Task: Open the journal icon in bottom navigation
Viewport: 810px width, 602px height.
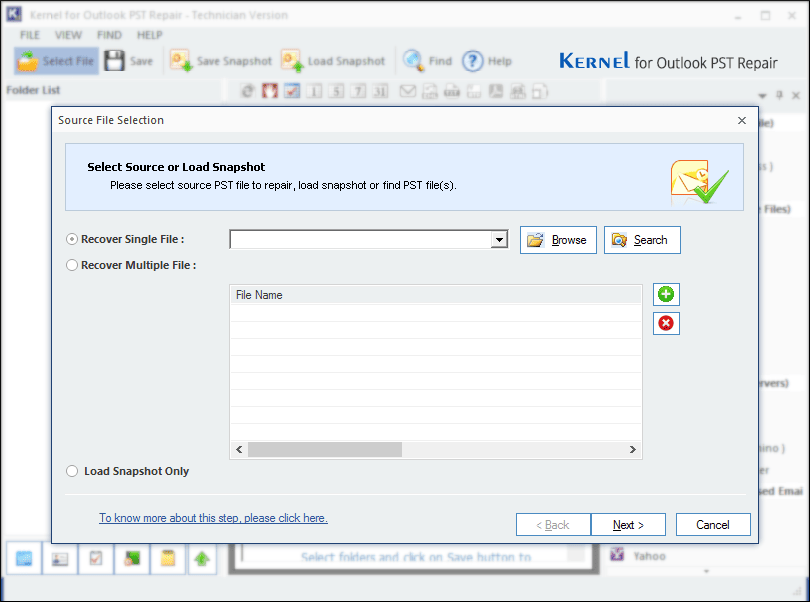Action: click(x=132, y=558)
